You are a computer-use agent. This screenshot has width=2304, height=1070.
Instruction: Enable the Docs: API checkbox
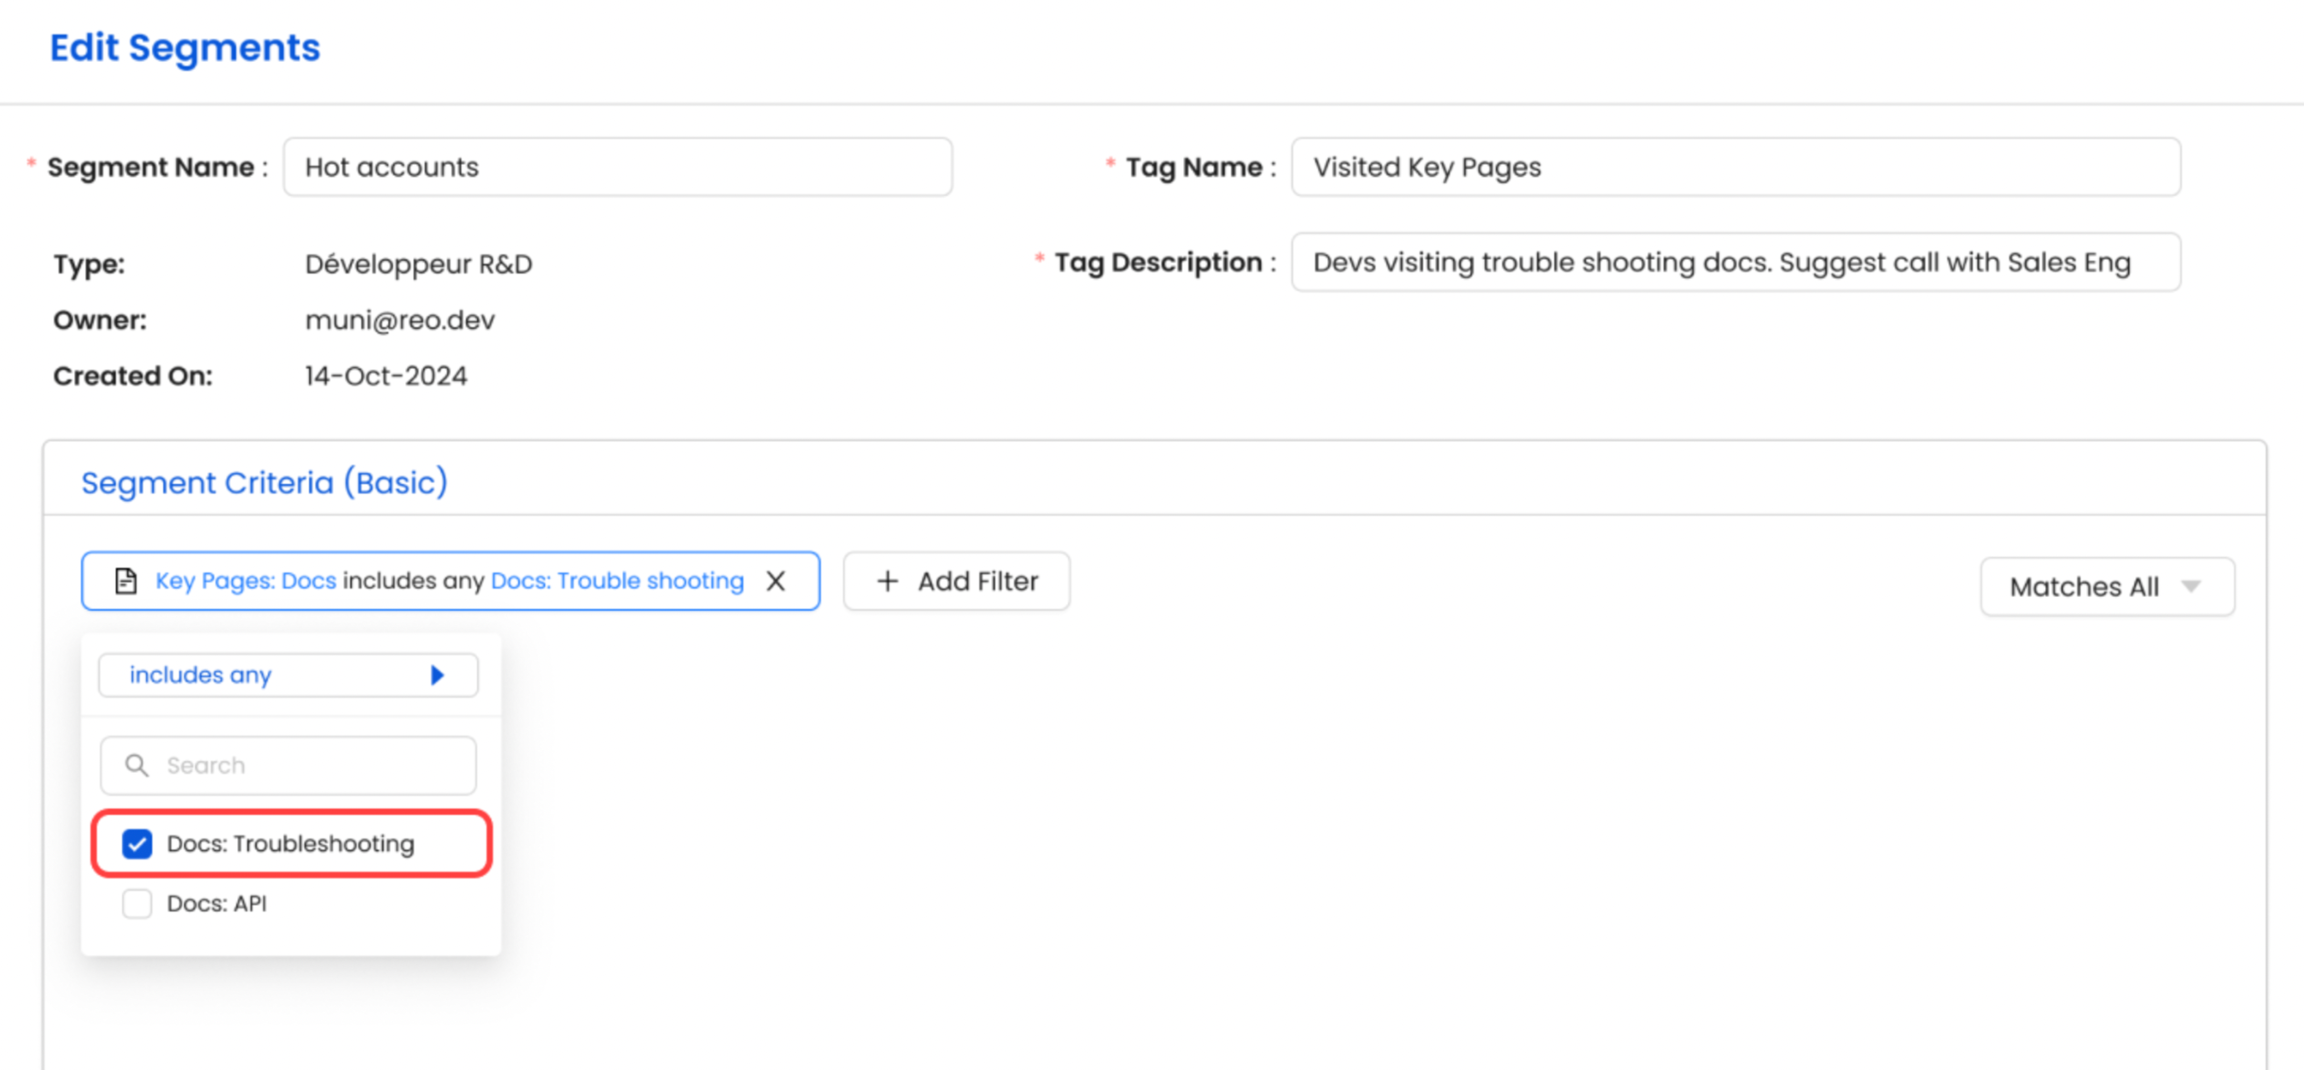click(137, 904)
